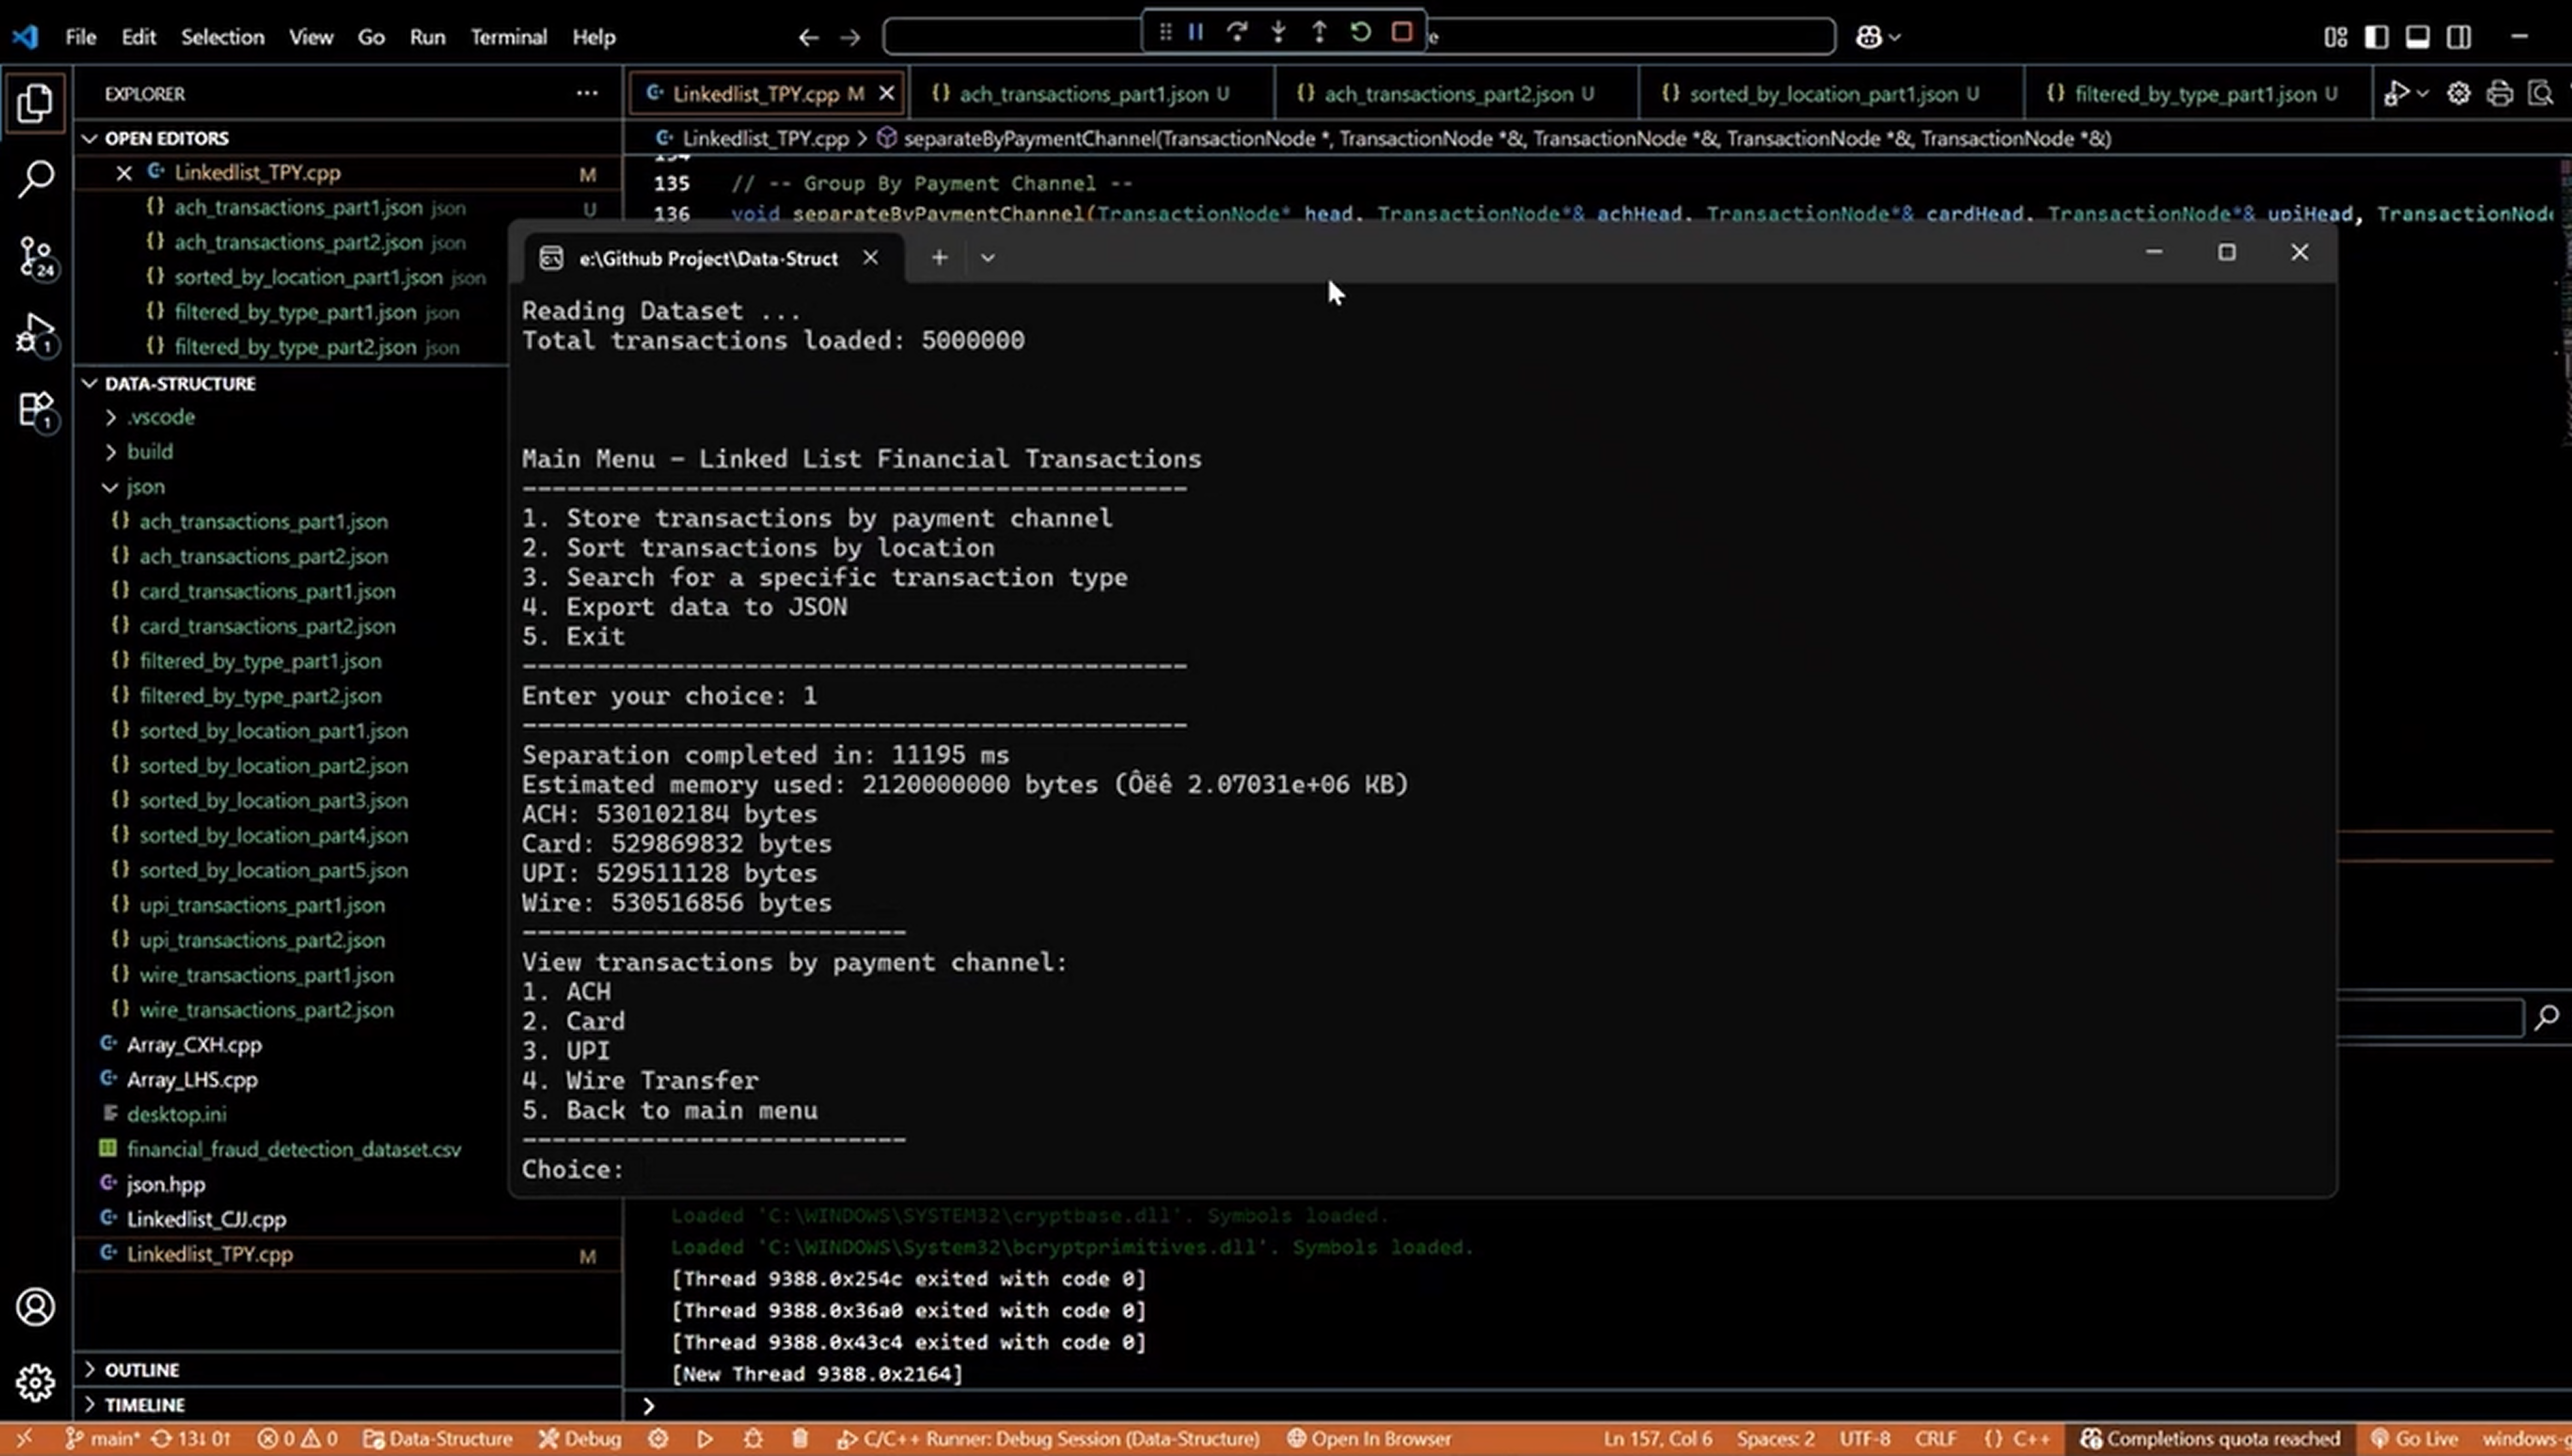Screen dimensions: 2572x1456
Task: Pause the debug session
Action: (1195, 33)
